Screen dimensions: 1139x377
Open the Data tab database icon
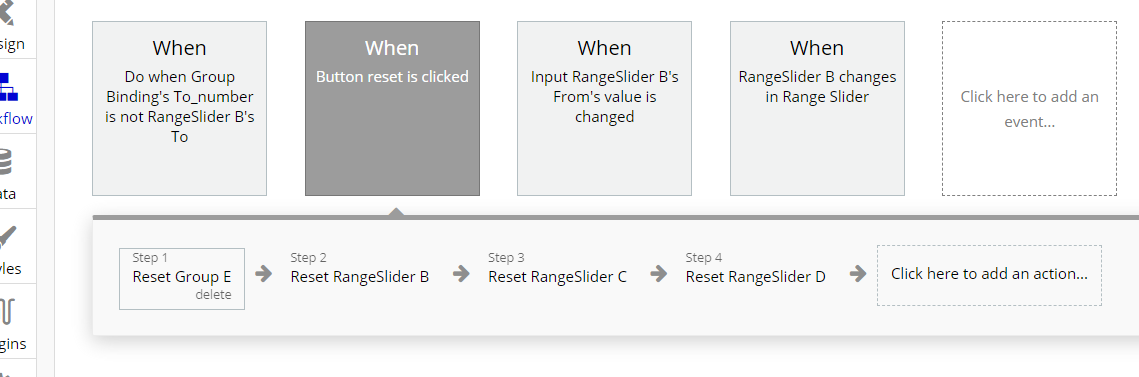click(x=6, y=161)
